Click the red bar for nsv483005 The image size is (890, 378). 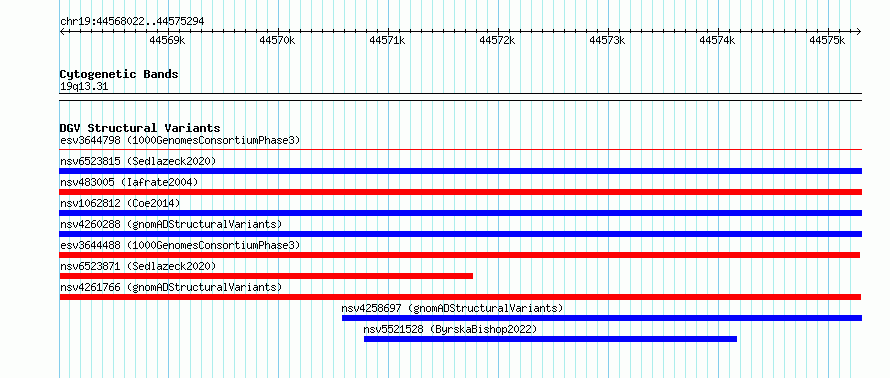[x=460, y=192]
